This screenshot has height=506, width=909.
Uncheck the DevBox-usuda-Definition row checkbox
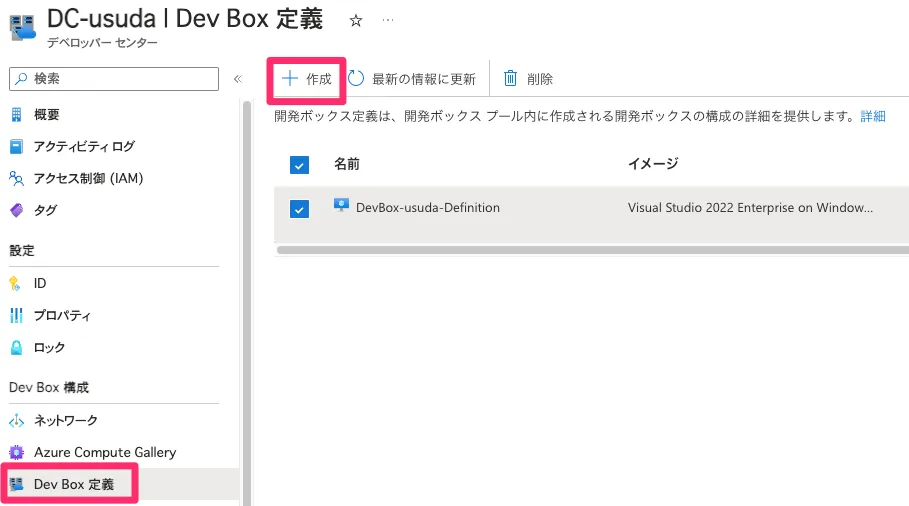[299, 209]
